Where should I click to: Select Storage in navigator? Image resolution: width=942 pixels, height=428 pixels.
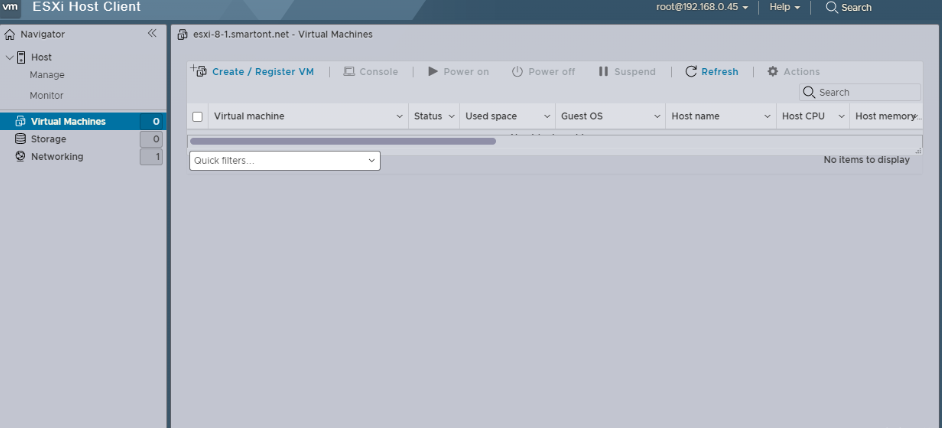(x=49, y=139)
